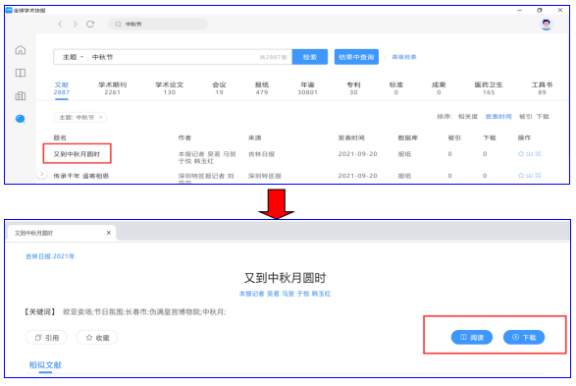Image resolution: width=576 pixels, height=386 pixels.
Task: Remove the 主题: 中秋节 filter tag
Action: pyautogui.click(x=100, y=117)
